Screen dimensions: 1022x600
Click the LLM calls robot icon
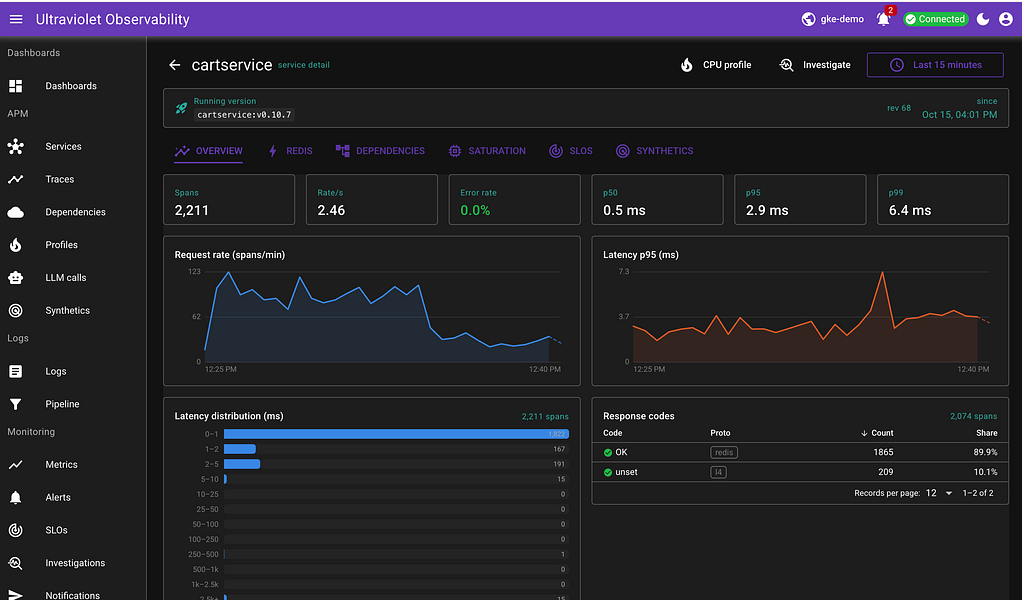pyautogui.click(x=16, y=278)
